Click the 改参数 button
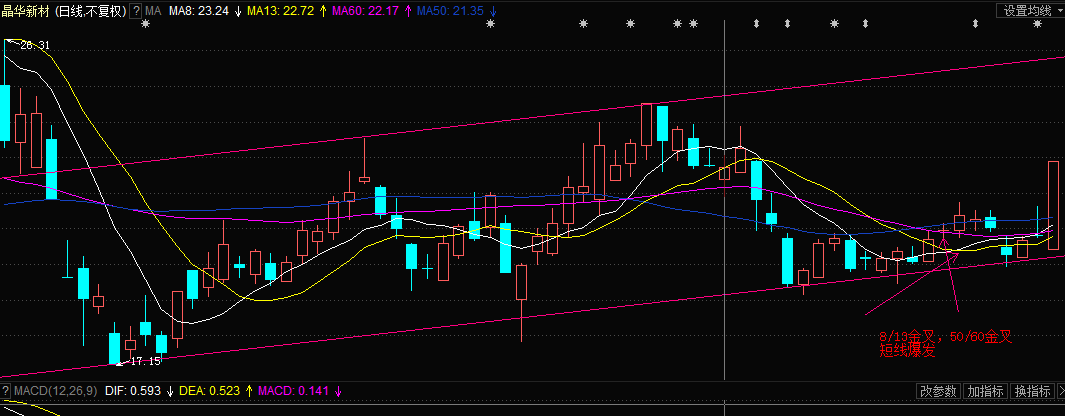This screenshot has width=1065, height=416. (x=939, y=391)
